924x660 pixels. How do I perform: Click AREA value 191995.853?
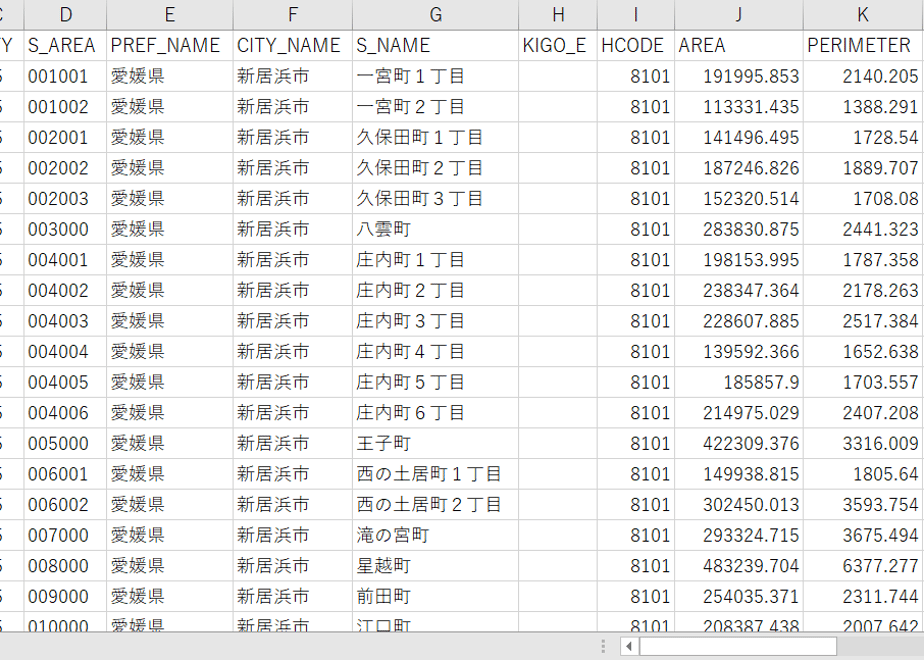coord(739,76)
